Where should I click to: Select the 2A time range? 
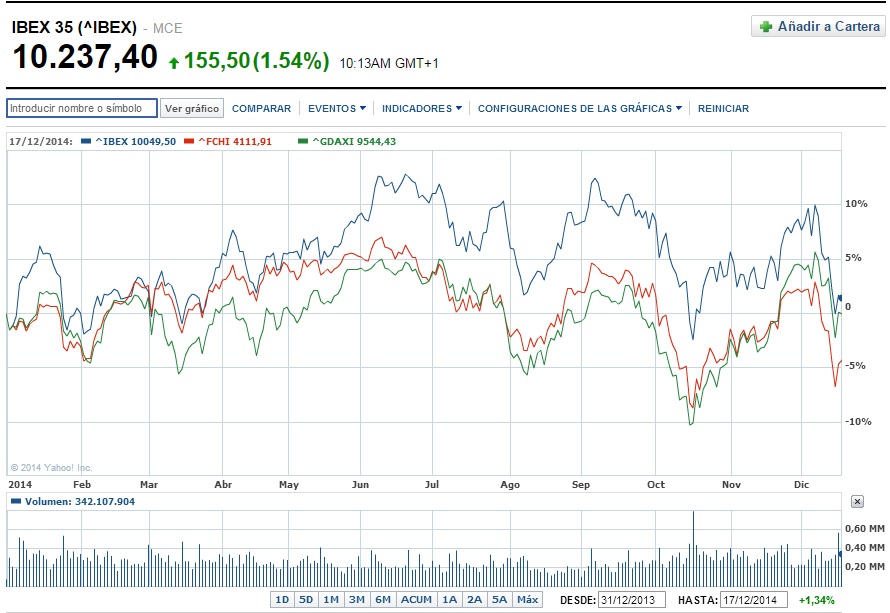point(475,599)
